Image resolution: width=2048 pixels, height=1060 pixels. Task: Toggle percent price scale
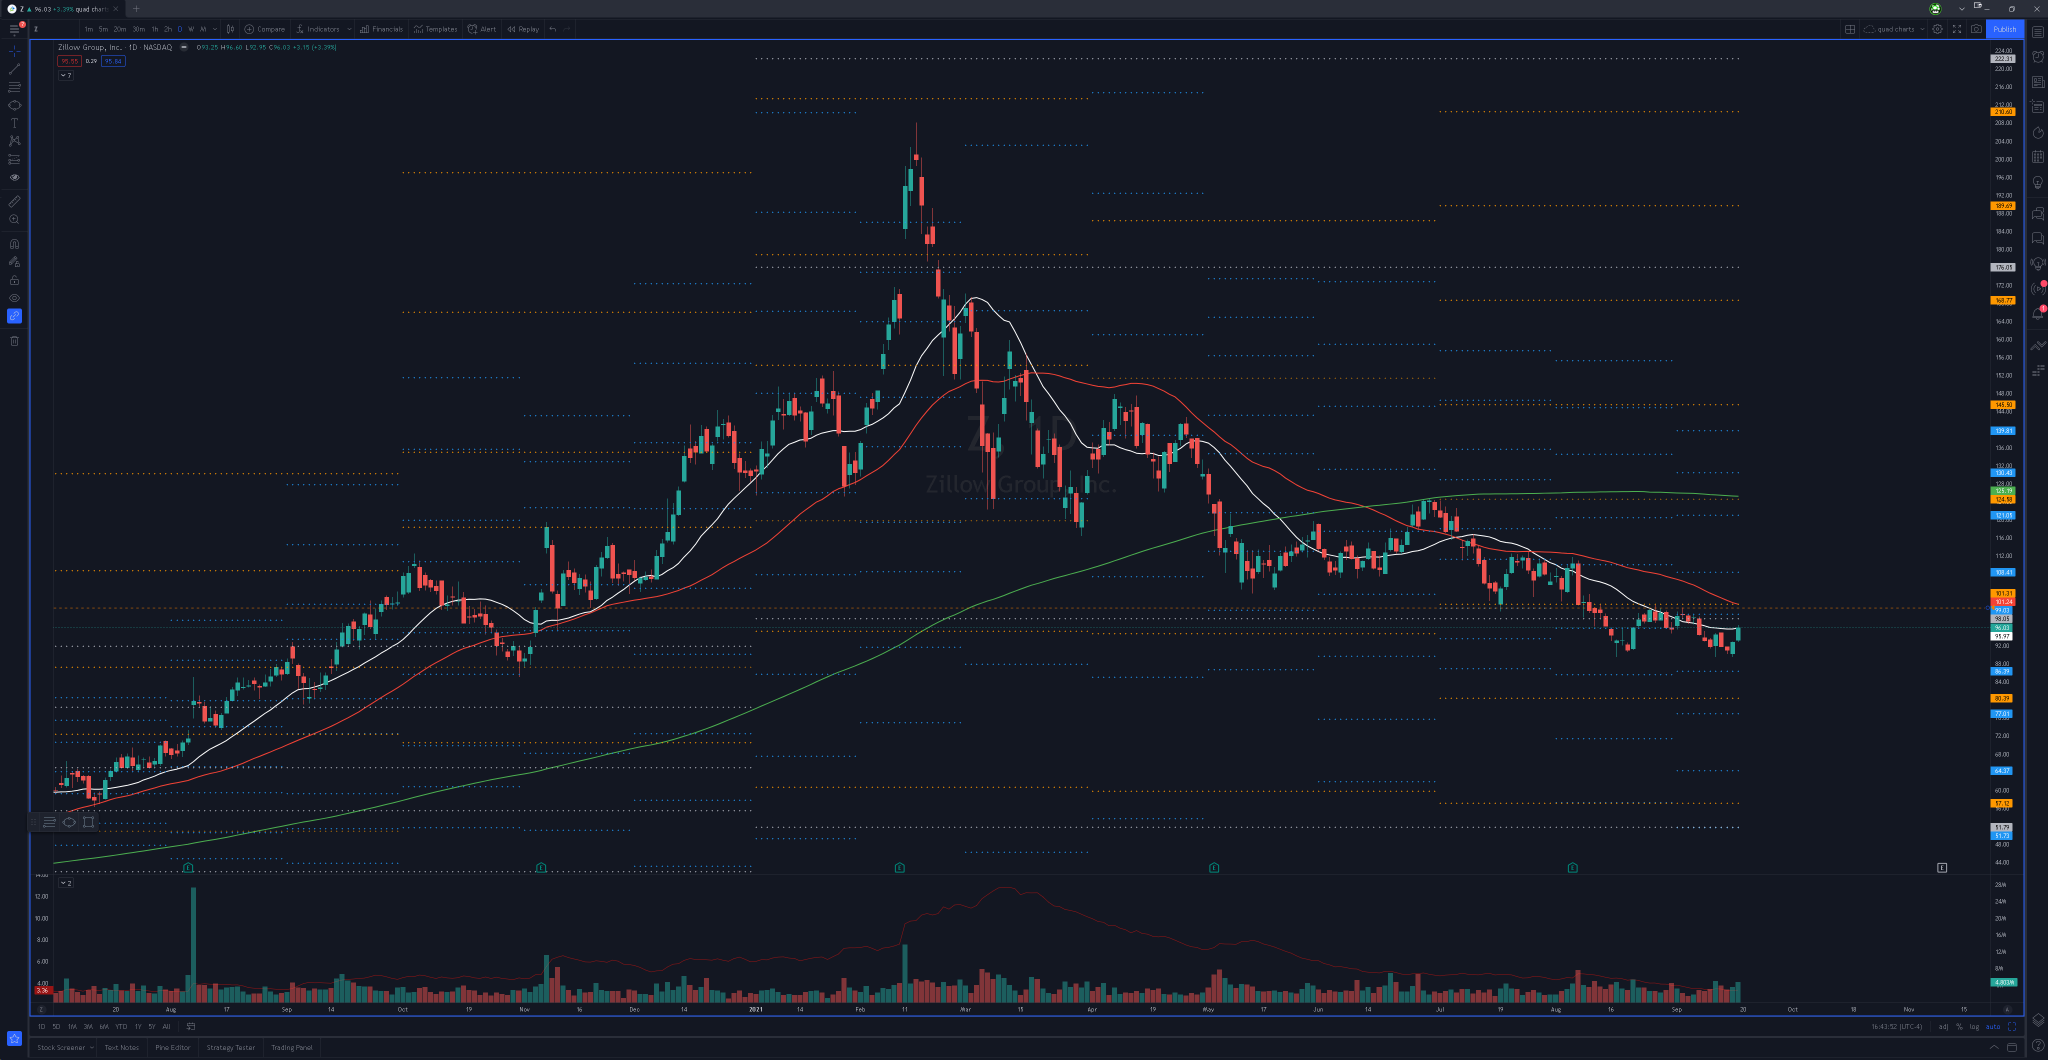click(x=1959, y=1026)
